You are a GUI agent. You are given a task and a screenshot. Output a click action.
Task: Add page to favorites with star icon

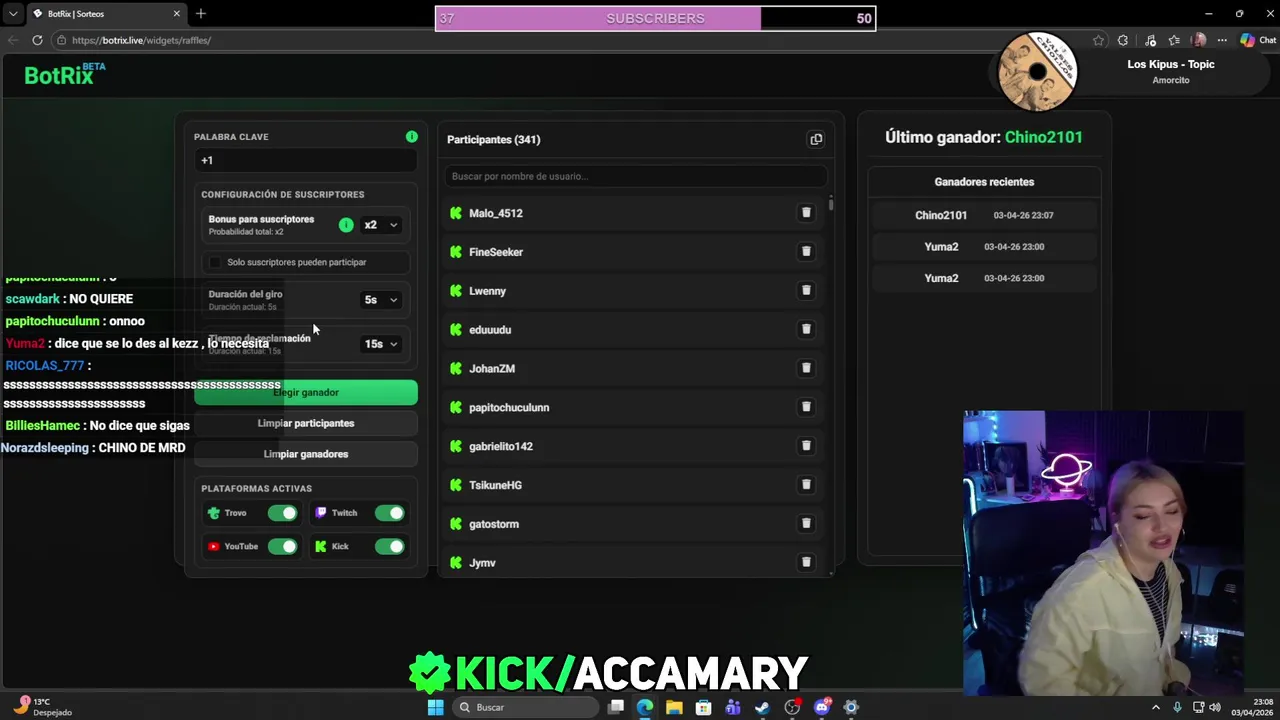coord(1098,40)
